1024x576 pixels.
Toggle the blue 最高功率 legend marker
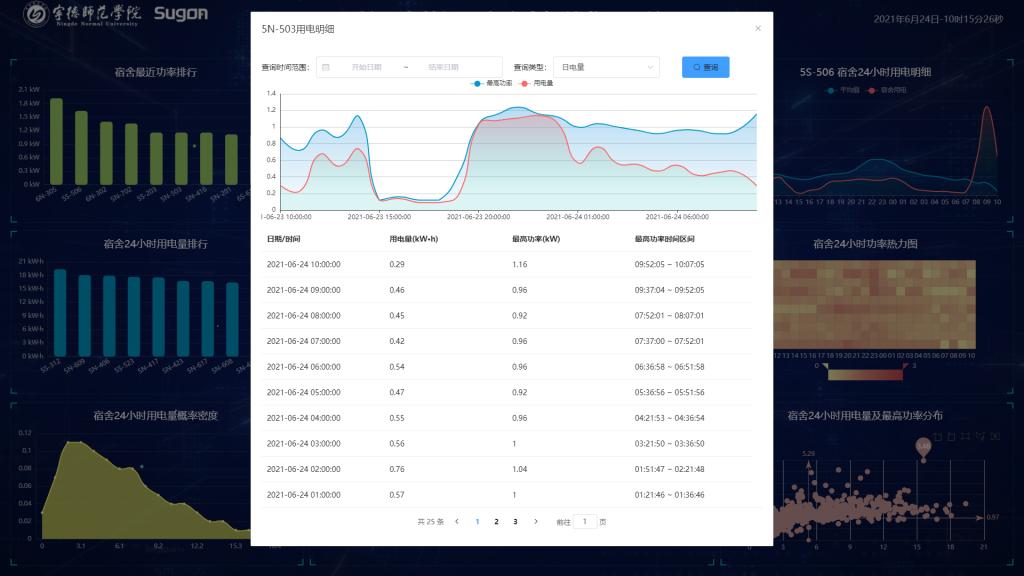pos(477,83)
